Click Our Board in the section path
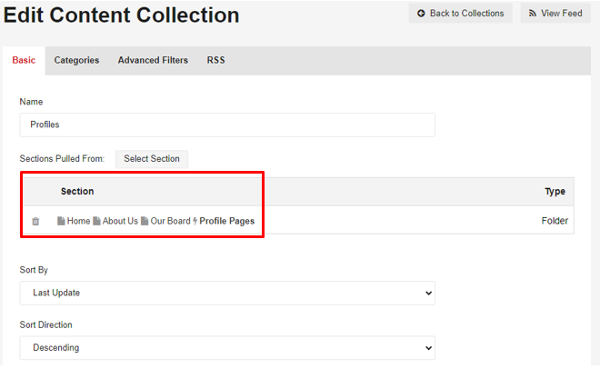 coord(170,221)
